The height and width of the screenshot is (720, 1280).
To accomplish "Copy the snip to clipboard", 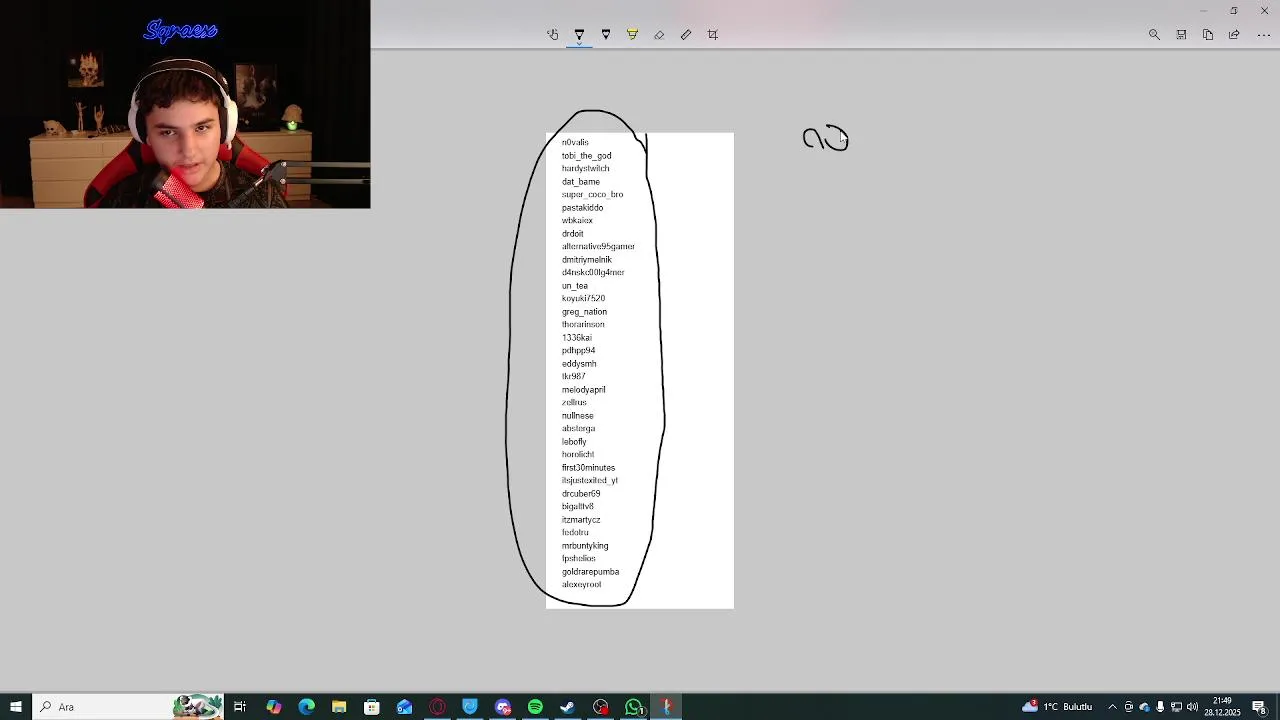I will [1208, 35].
